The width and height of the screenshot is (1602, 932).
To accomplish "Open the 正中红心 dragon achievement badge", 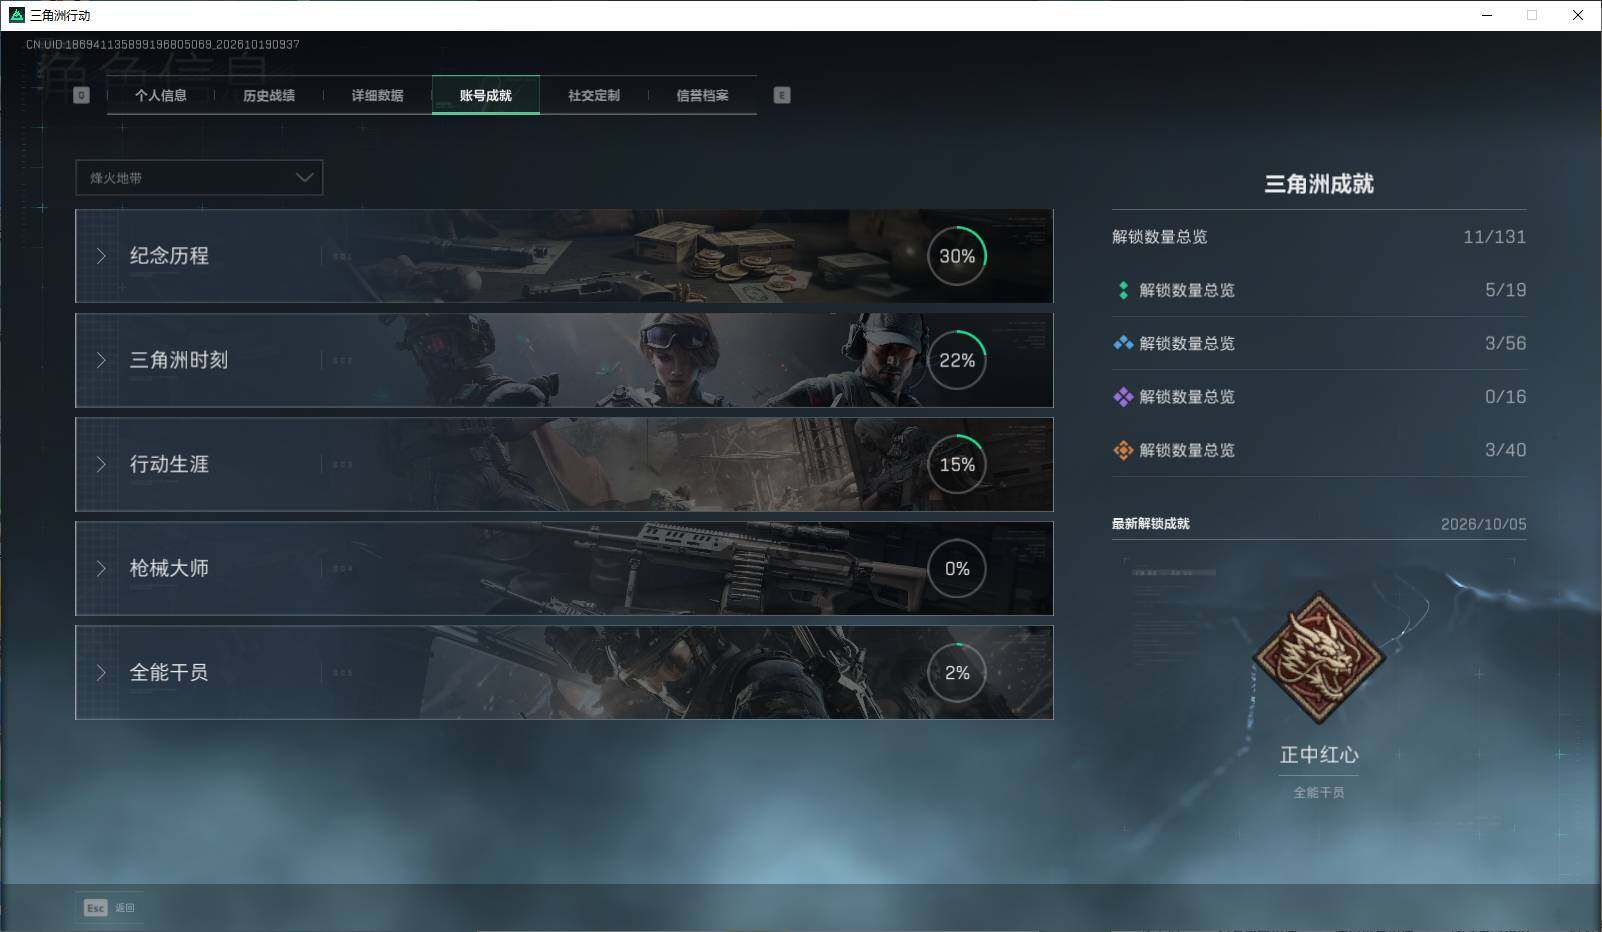I will (1319, 658).
